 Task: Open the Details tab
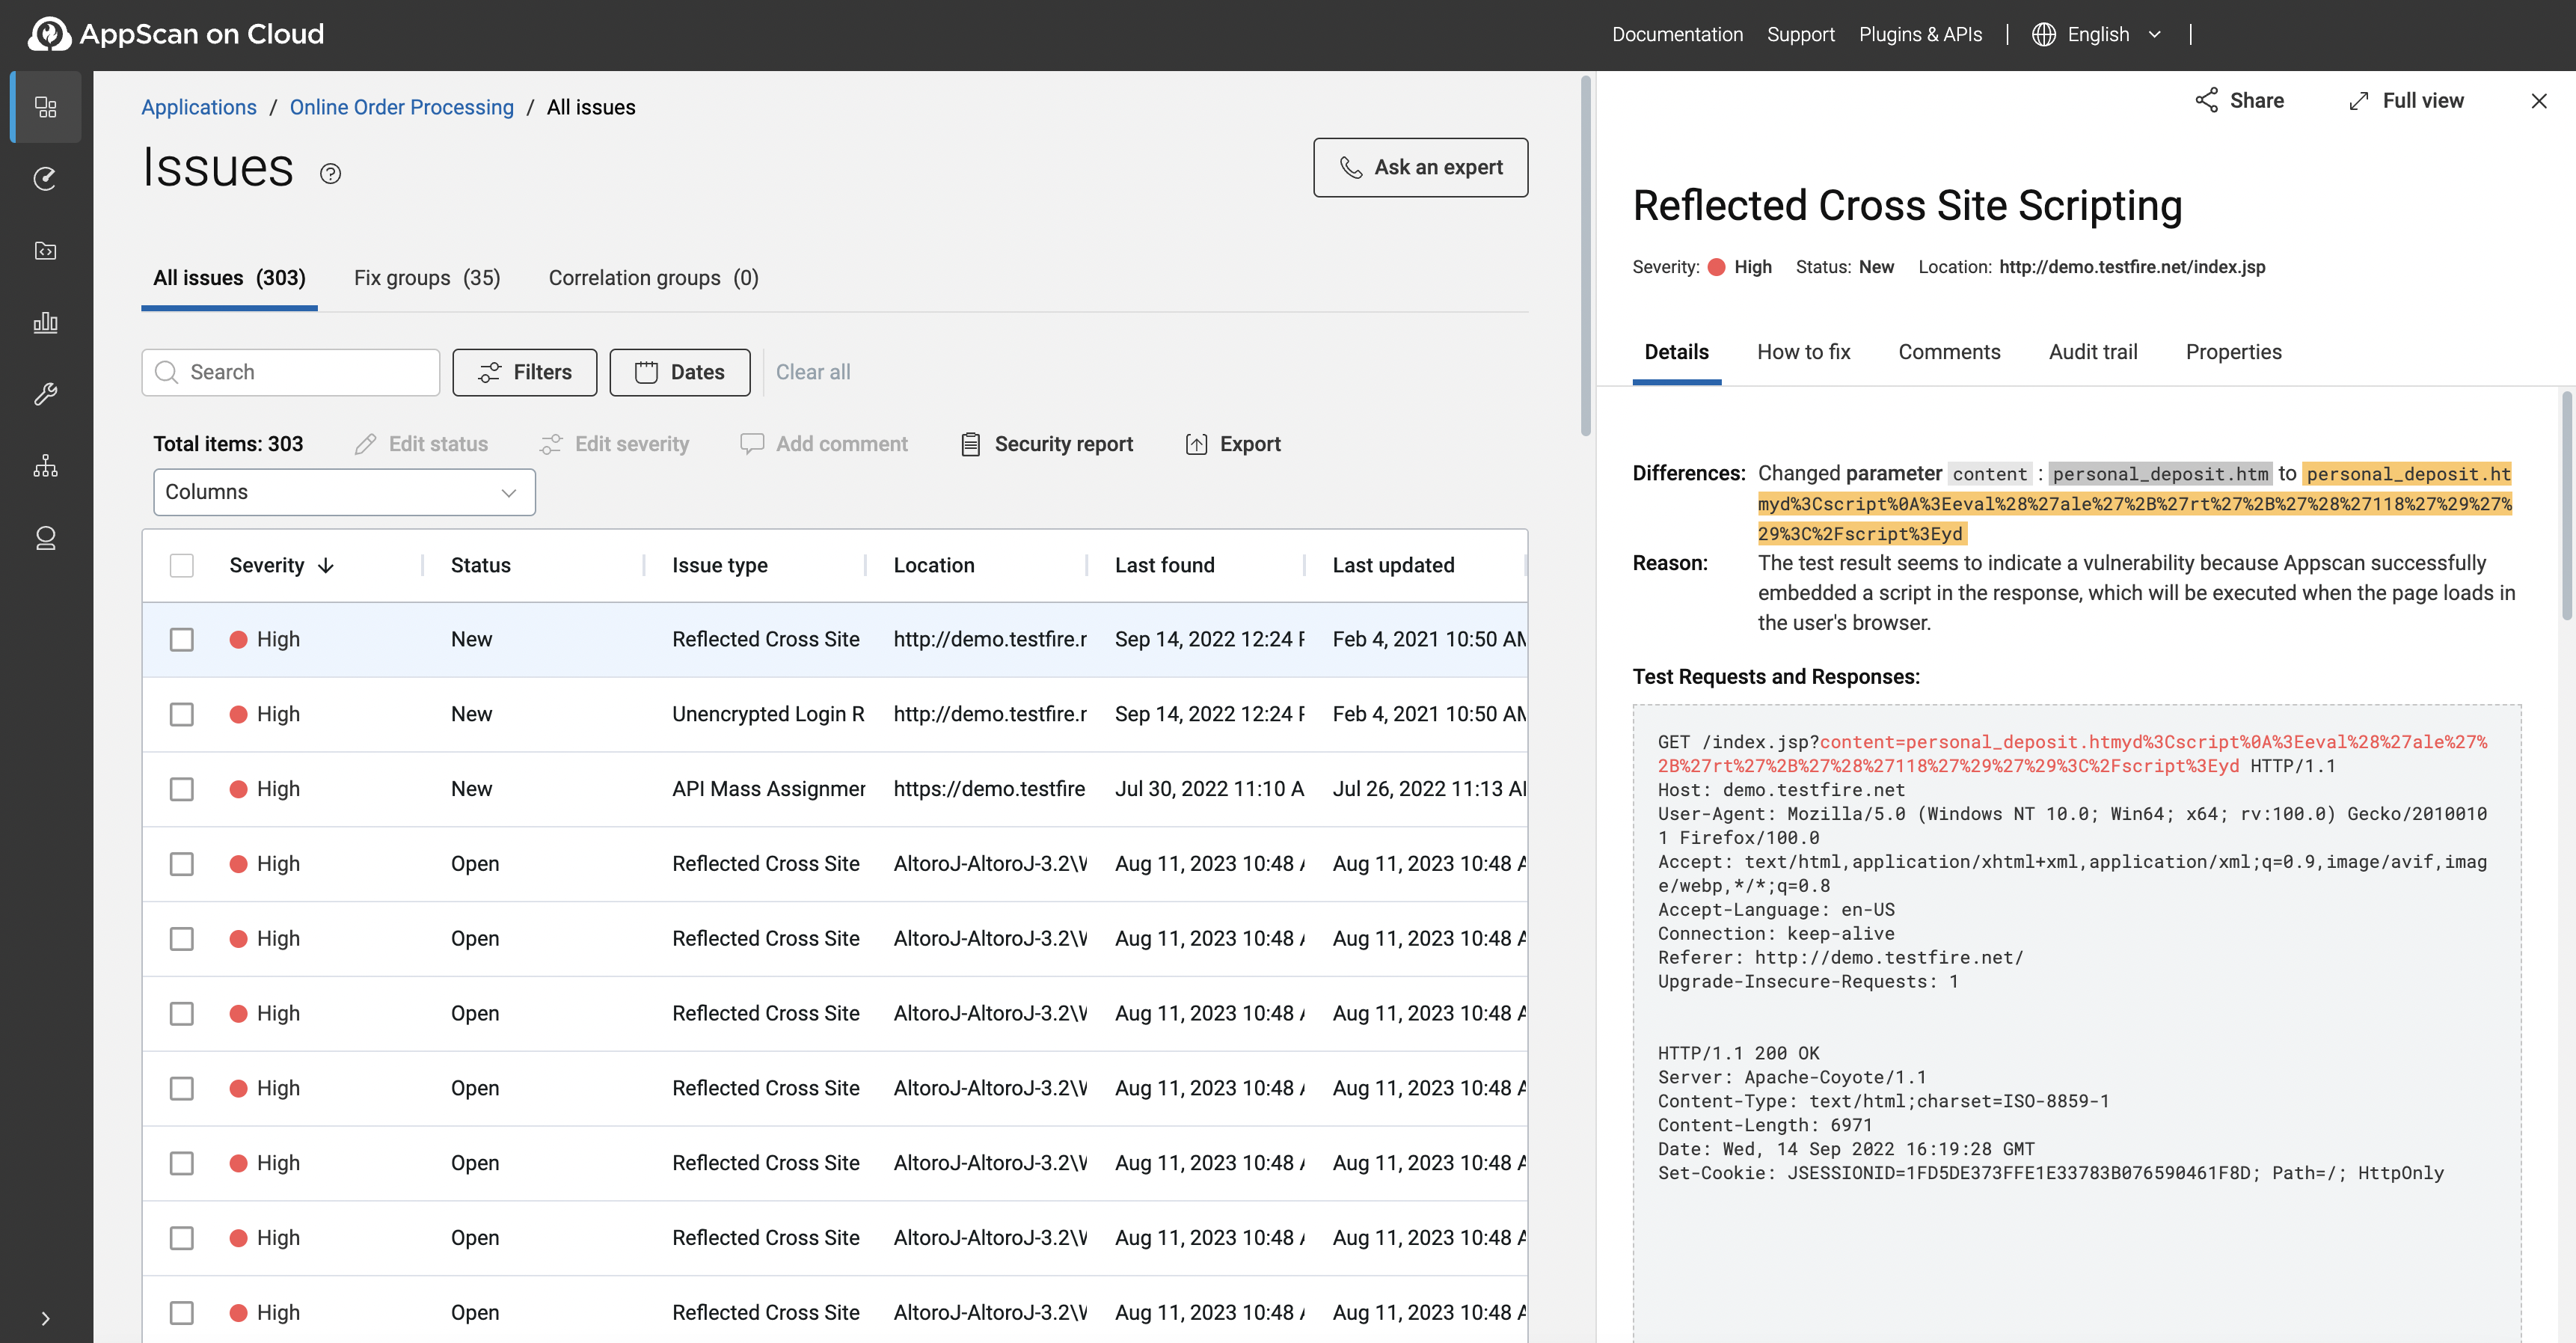pyautogui.click(x=1676, y=352)
